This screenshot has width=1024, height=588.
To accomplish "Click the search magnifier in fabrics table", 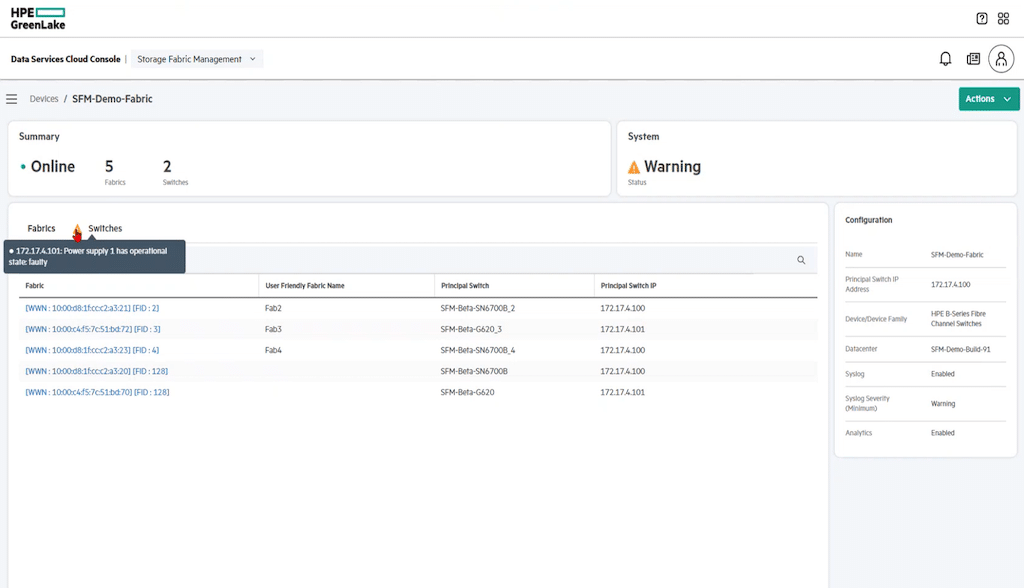I will tap(801, 260).
